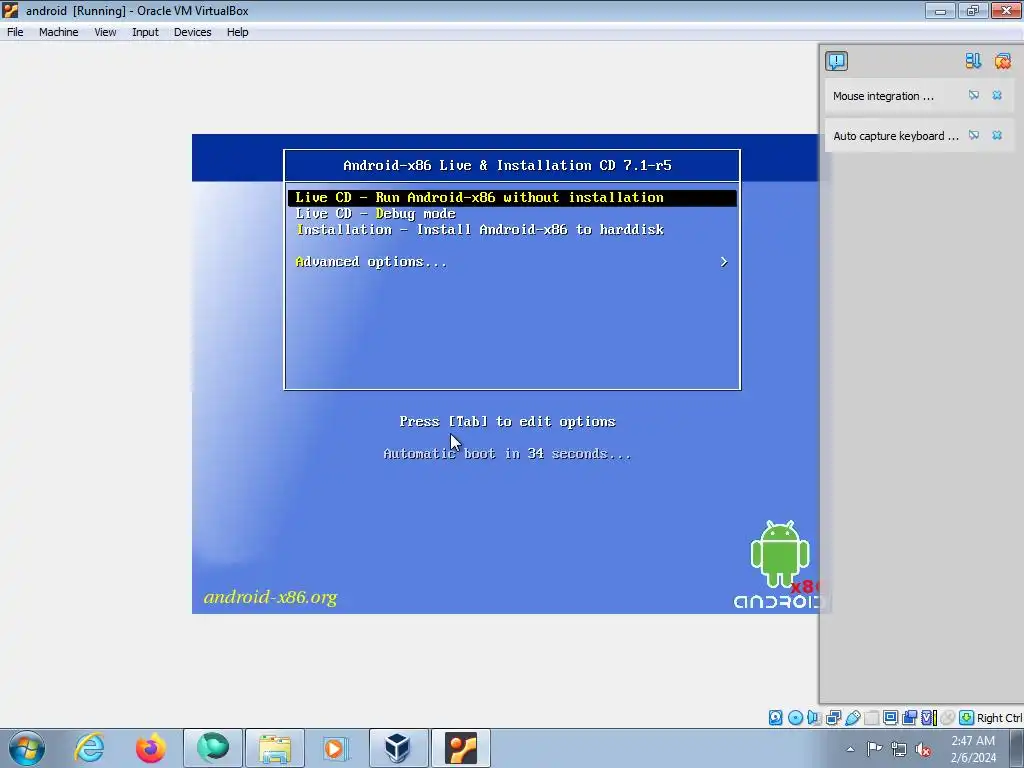
Task: Launch Internet Explorer from taskbar
Action: coord(89,748)
